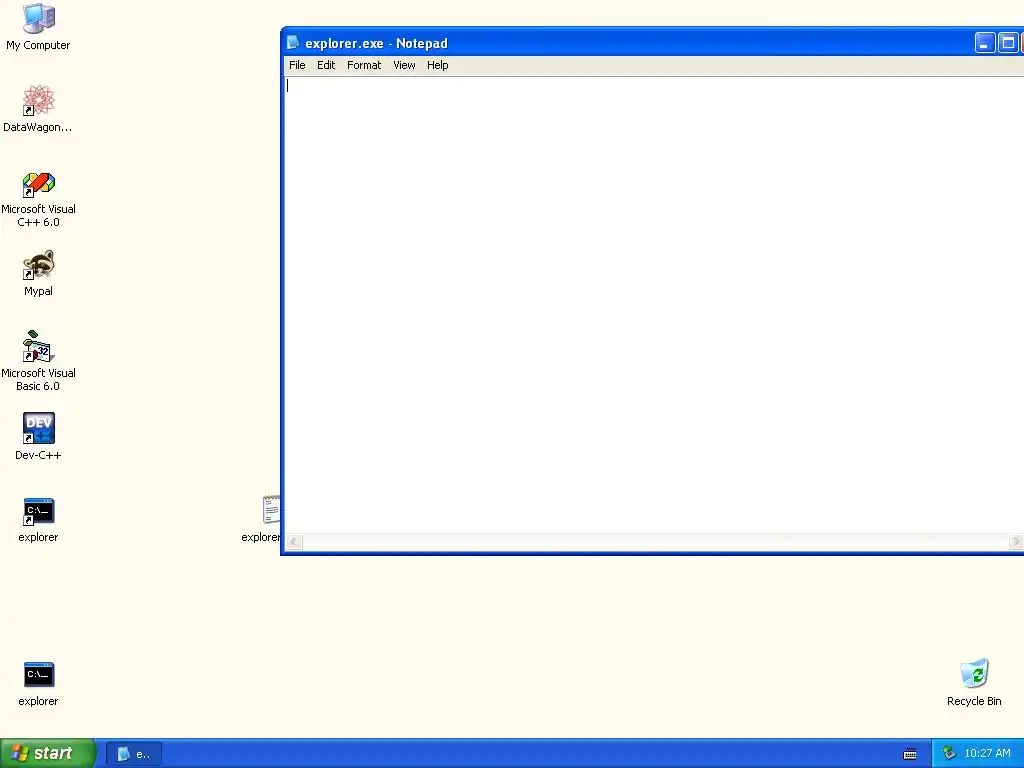Open the Help menu in Notepad
The height and width of the screenshot is (768, 1024).
pyautogui.click(x=438, y=65)
